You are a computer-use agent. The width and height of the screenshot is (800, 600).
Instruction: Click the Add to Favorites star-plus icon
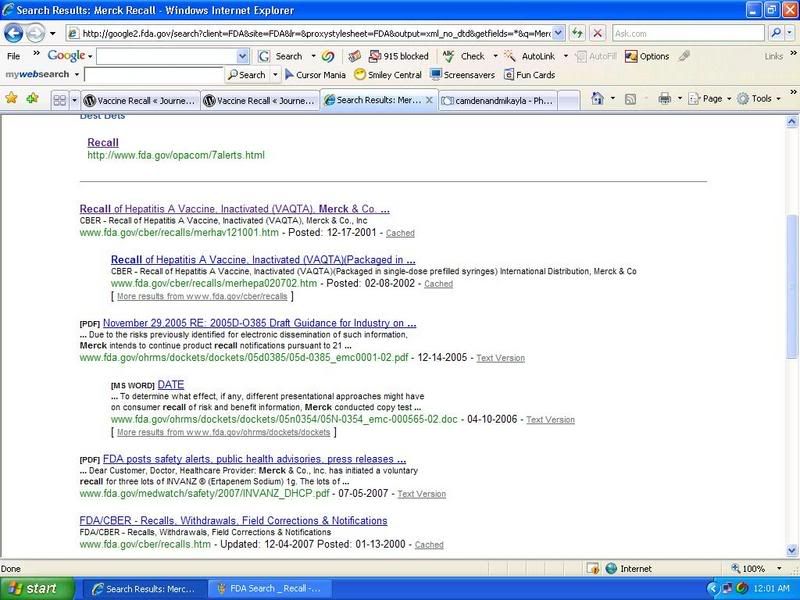pyautogui.click(x=32, y=98)
